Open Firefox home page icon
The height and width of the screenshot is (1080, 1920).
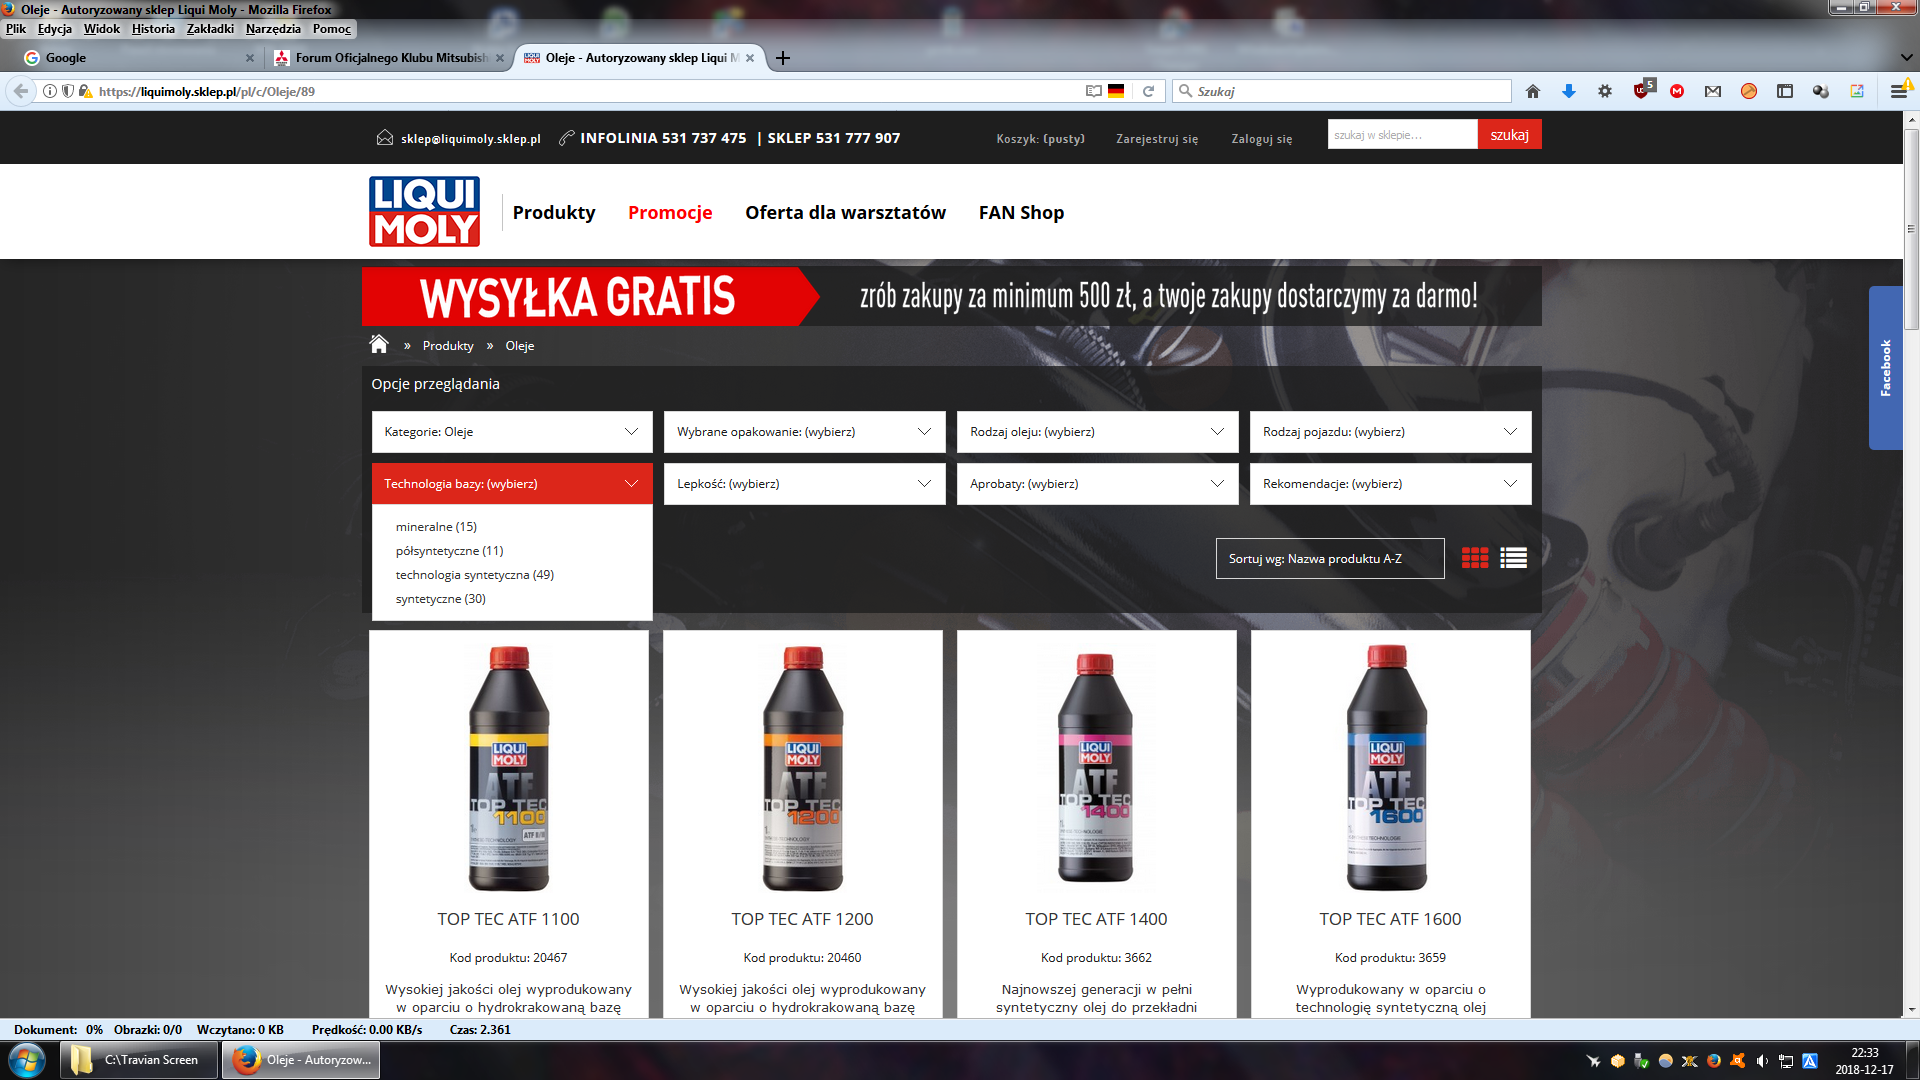pyautogui.click(x=1533, y=91)
